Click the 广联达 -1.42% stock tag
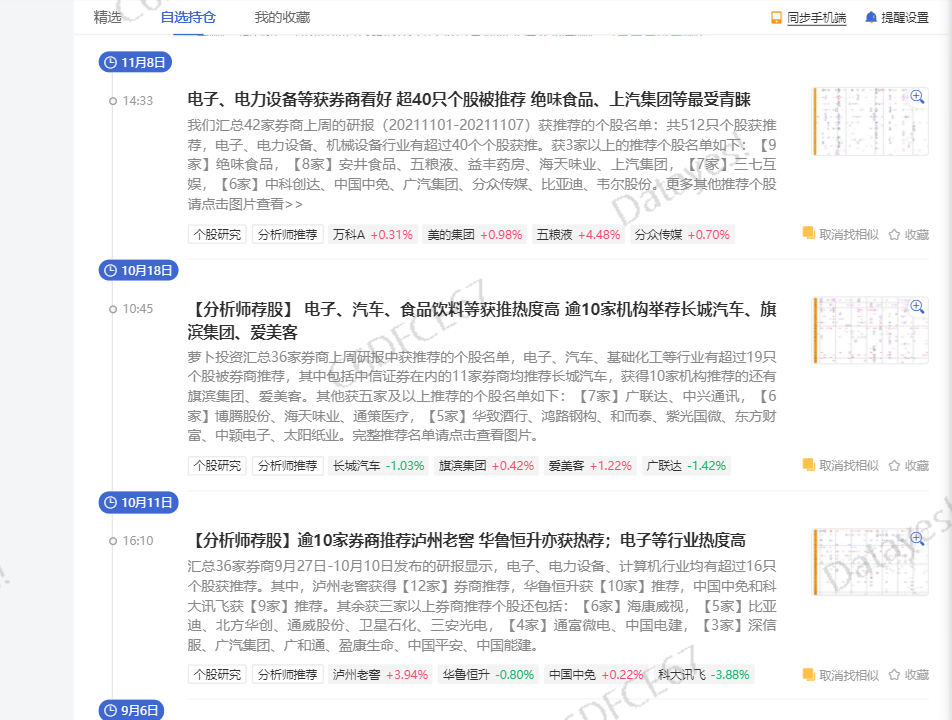The width and height of the screenshot is (952, 720). [686, 466]
